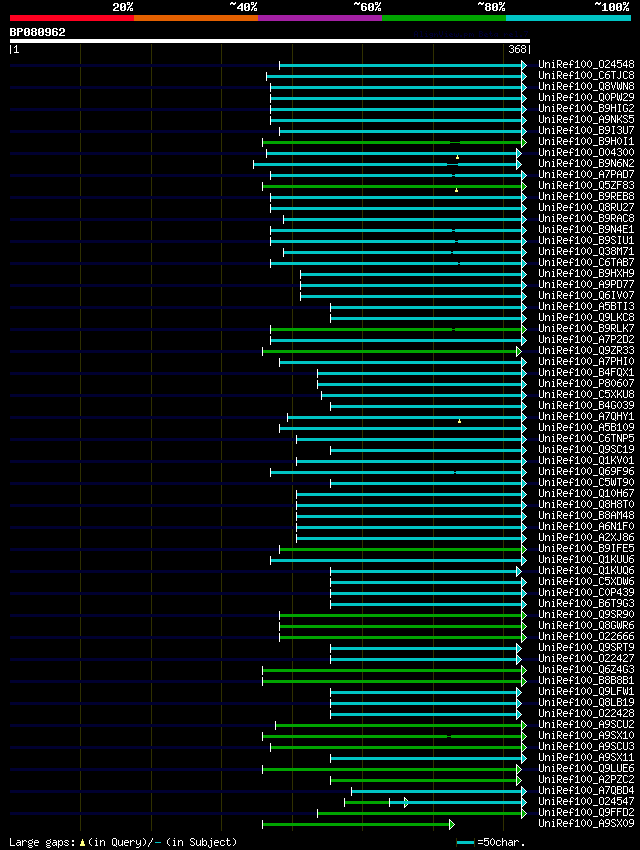The image size is (640, 850).
Task: Click the UniRef100_A7QBD4 label text
Action: 586,790
